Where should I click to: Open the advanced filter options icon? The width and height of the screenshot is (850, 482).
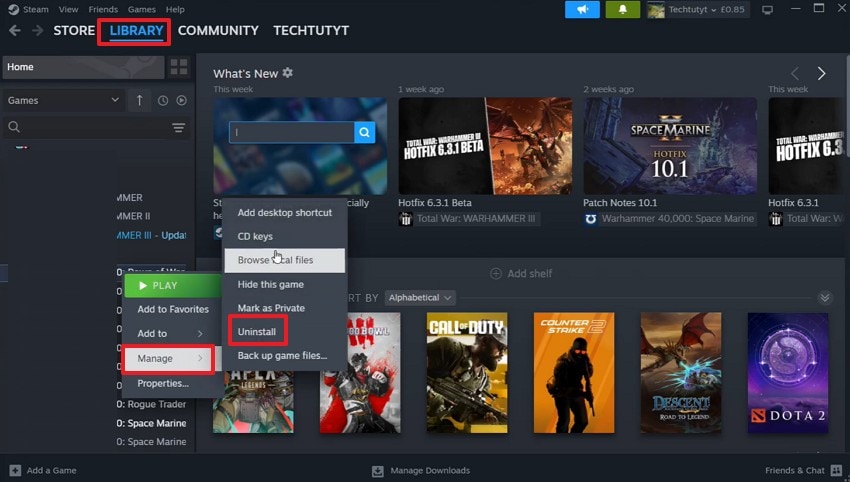178,128
